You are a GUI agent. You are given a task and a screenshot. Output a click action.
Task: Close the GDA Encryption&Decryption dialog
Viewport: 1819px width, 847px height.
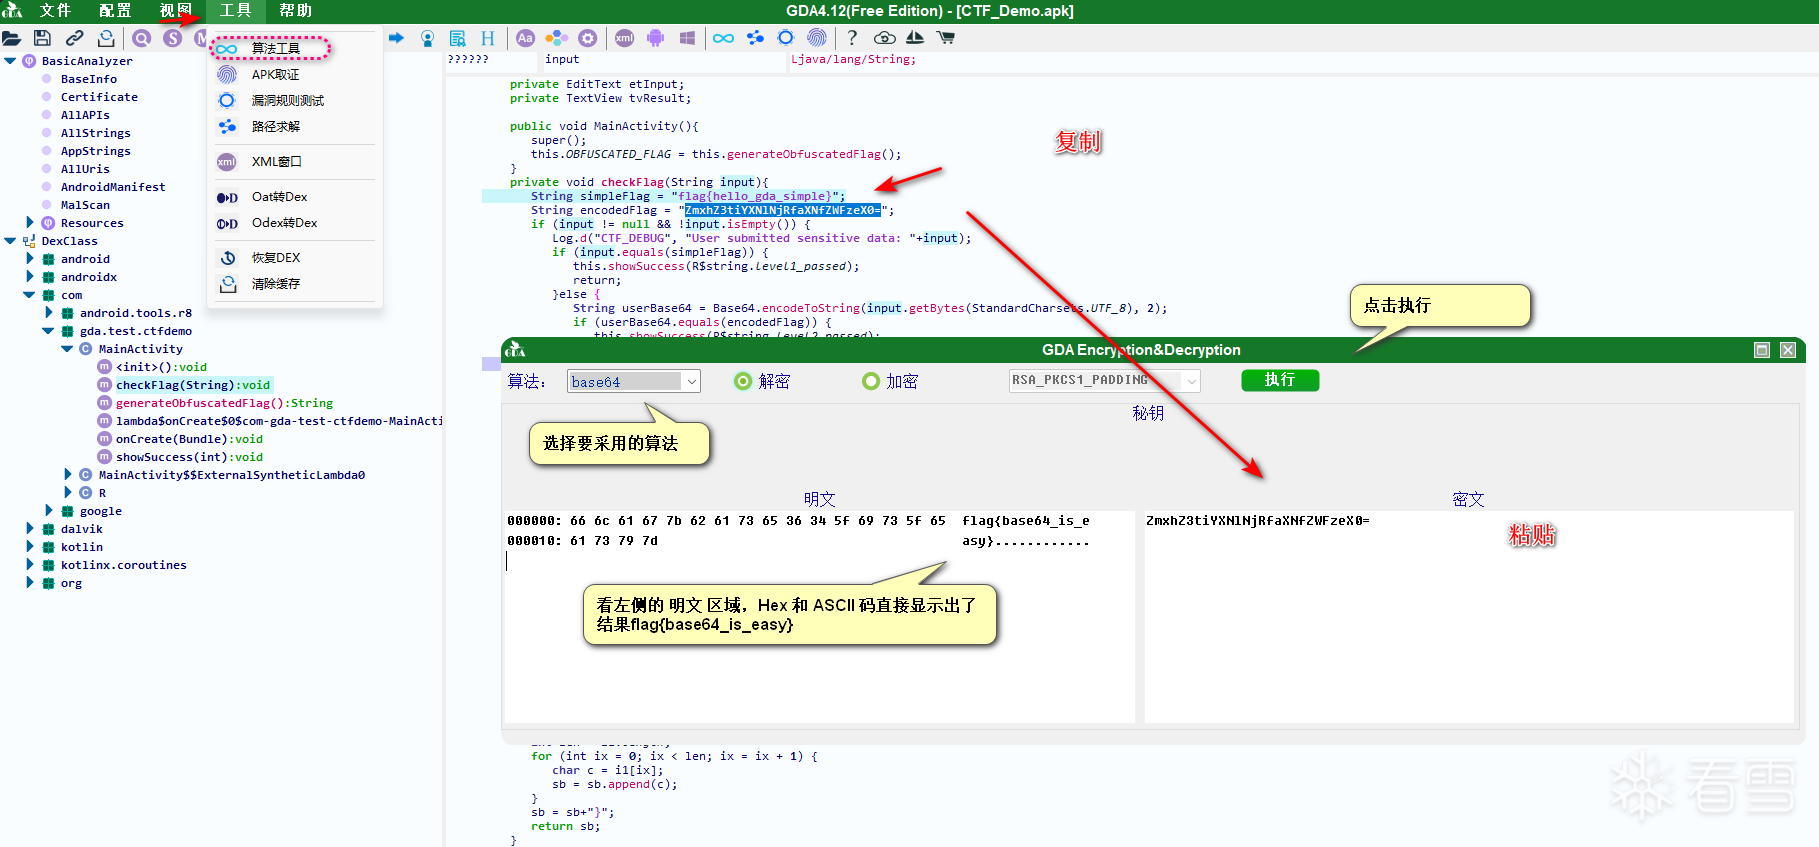[1788, 350]
